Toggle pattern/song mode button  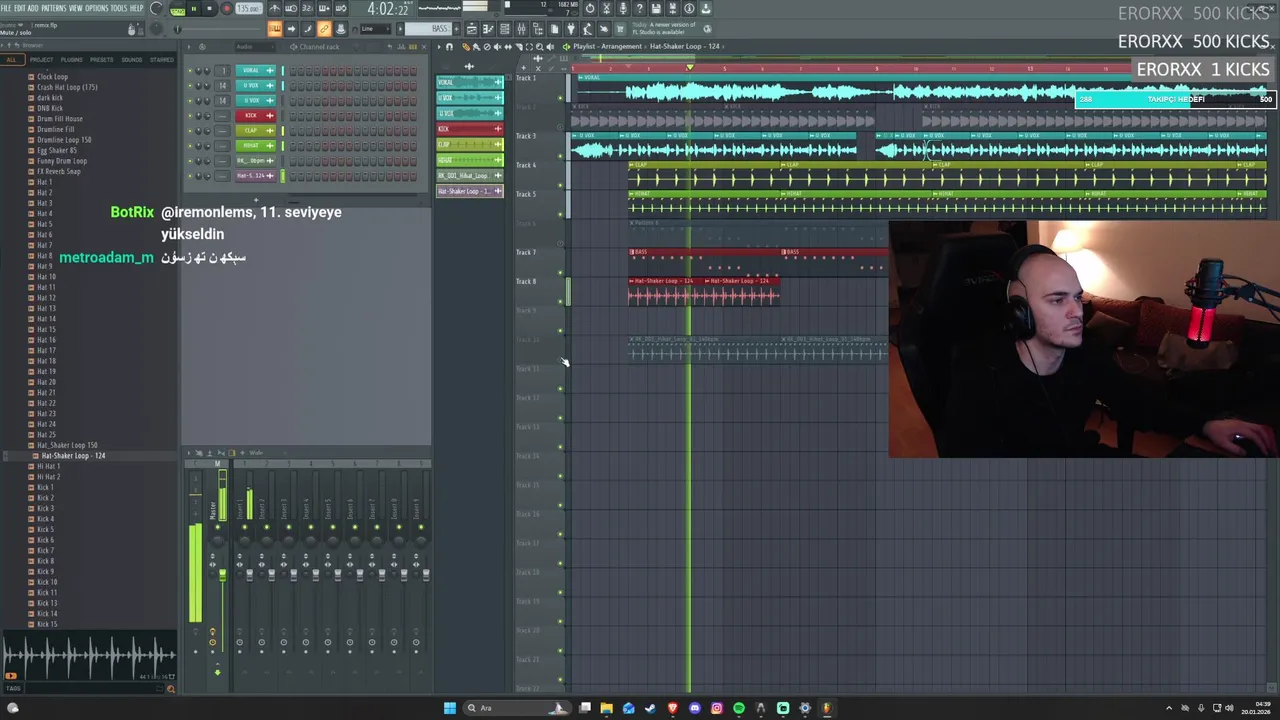(x=178, y=9)
